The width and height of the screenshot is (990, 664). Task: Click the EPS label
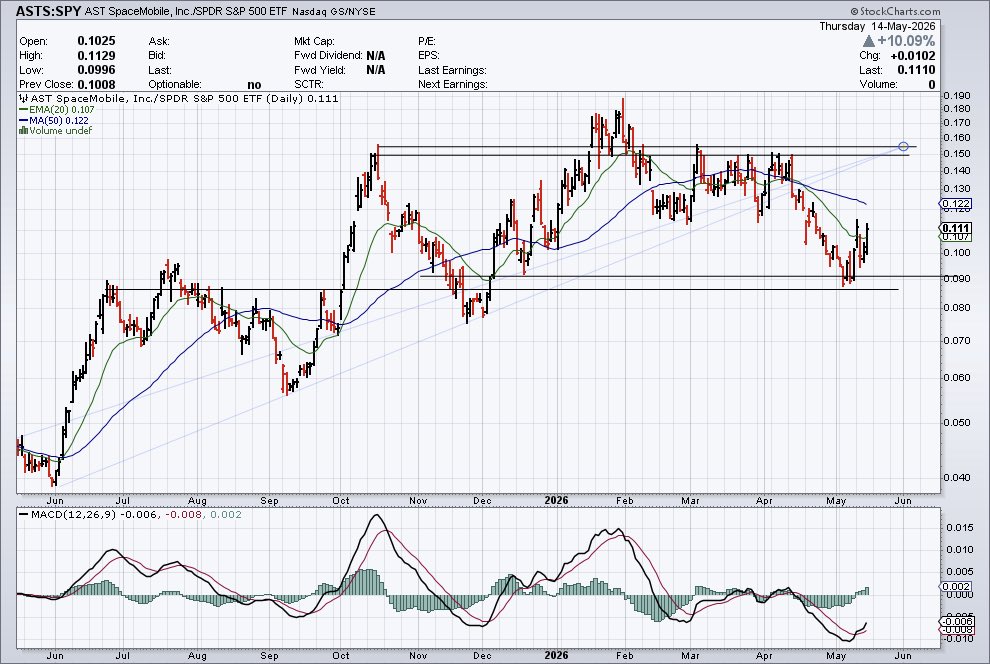[429, 56]
